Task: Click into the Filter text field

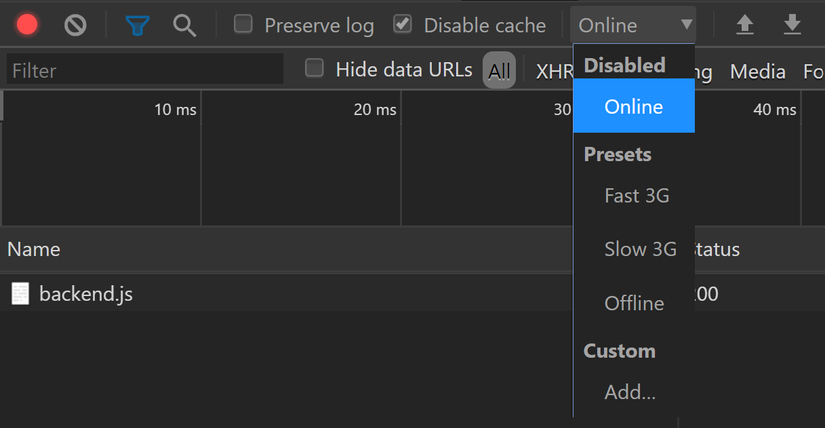Action: 145,70
